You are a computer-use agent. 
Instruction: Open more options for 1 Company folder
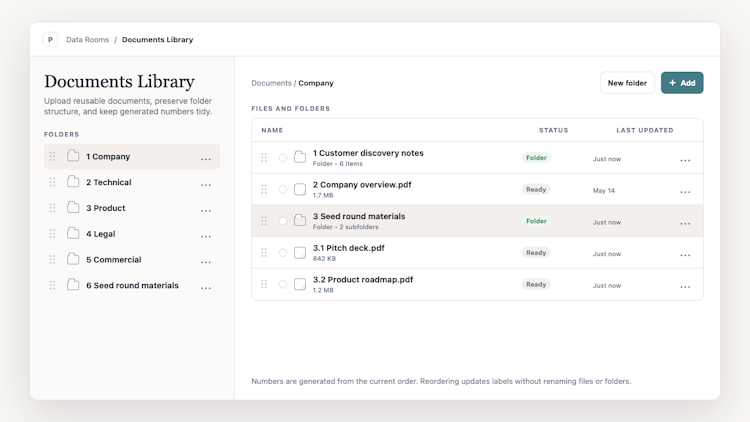(206, 159)
